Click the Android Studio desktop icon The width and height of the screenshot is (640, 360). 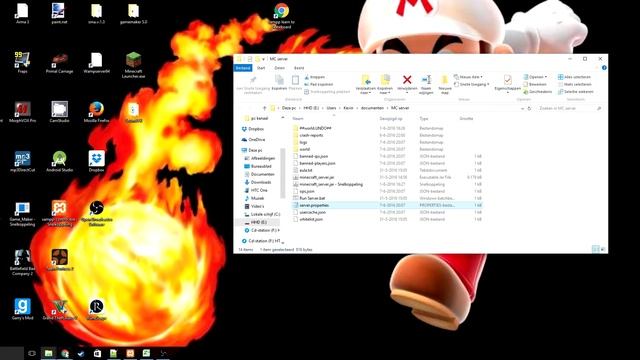59,161
